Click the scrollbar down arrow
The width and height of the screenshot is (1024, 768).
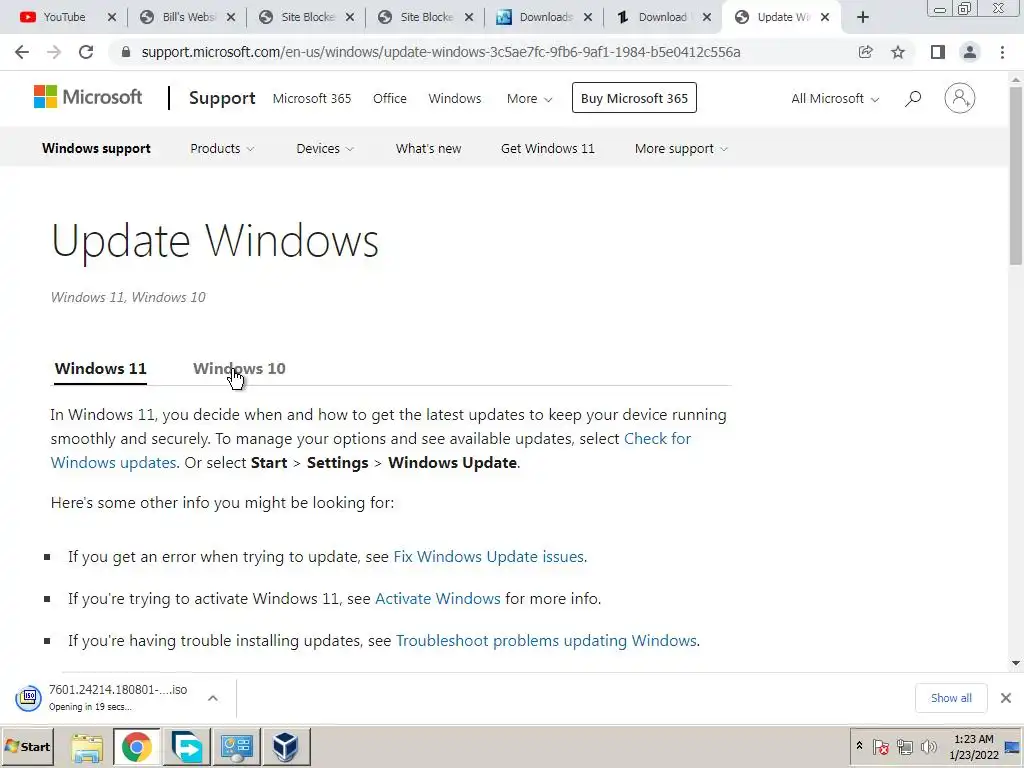click(1016, 663)
